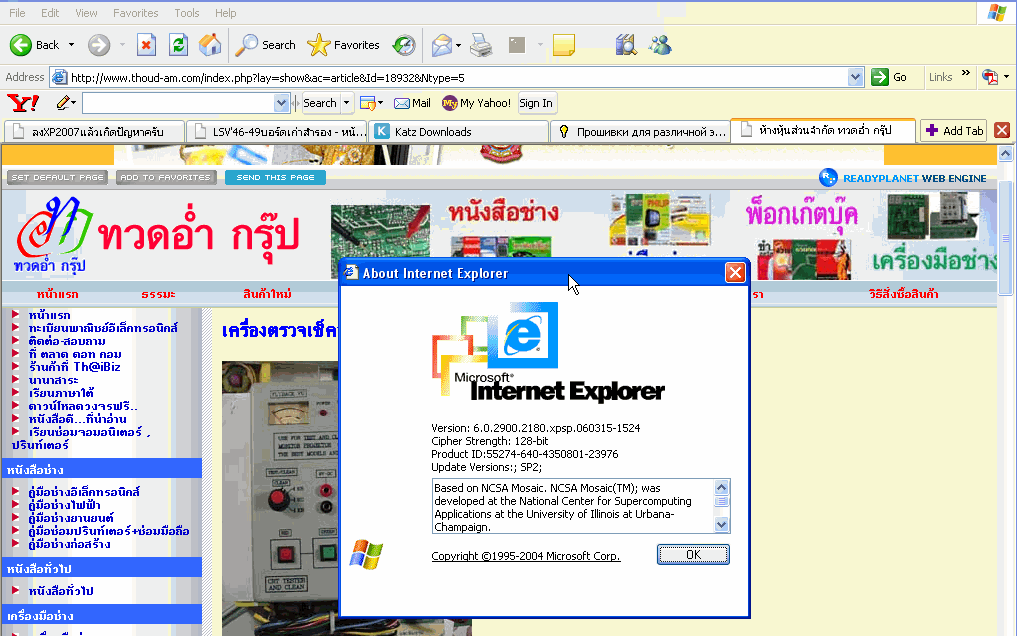The width and height of the screenshot is (1017, 636).
Task: Open the History clock icon
Action: (x=403, y=45)
